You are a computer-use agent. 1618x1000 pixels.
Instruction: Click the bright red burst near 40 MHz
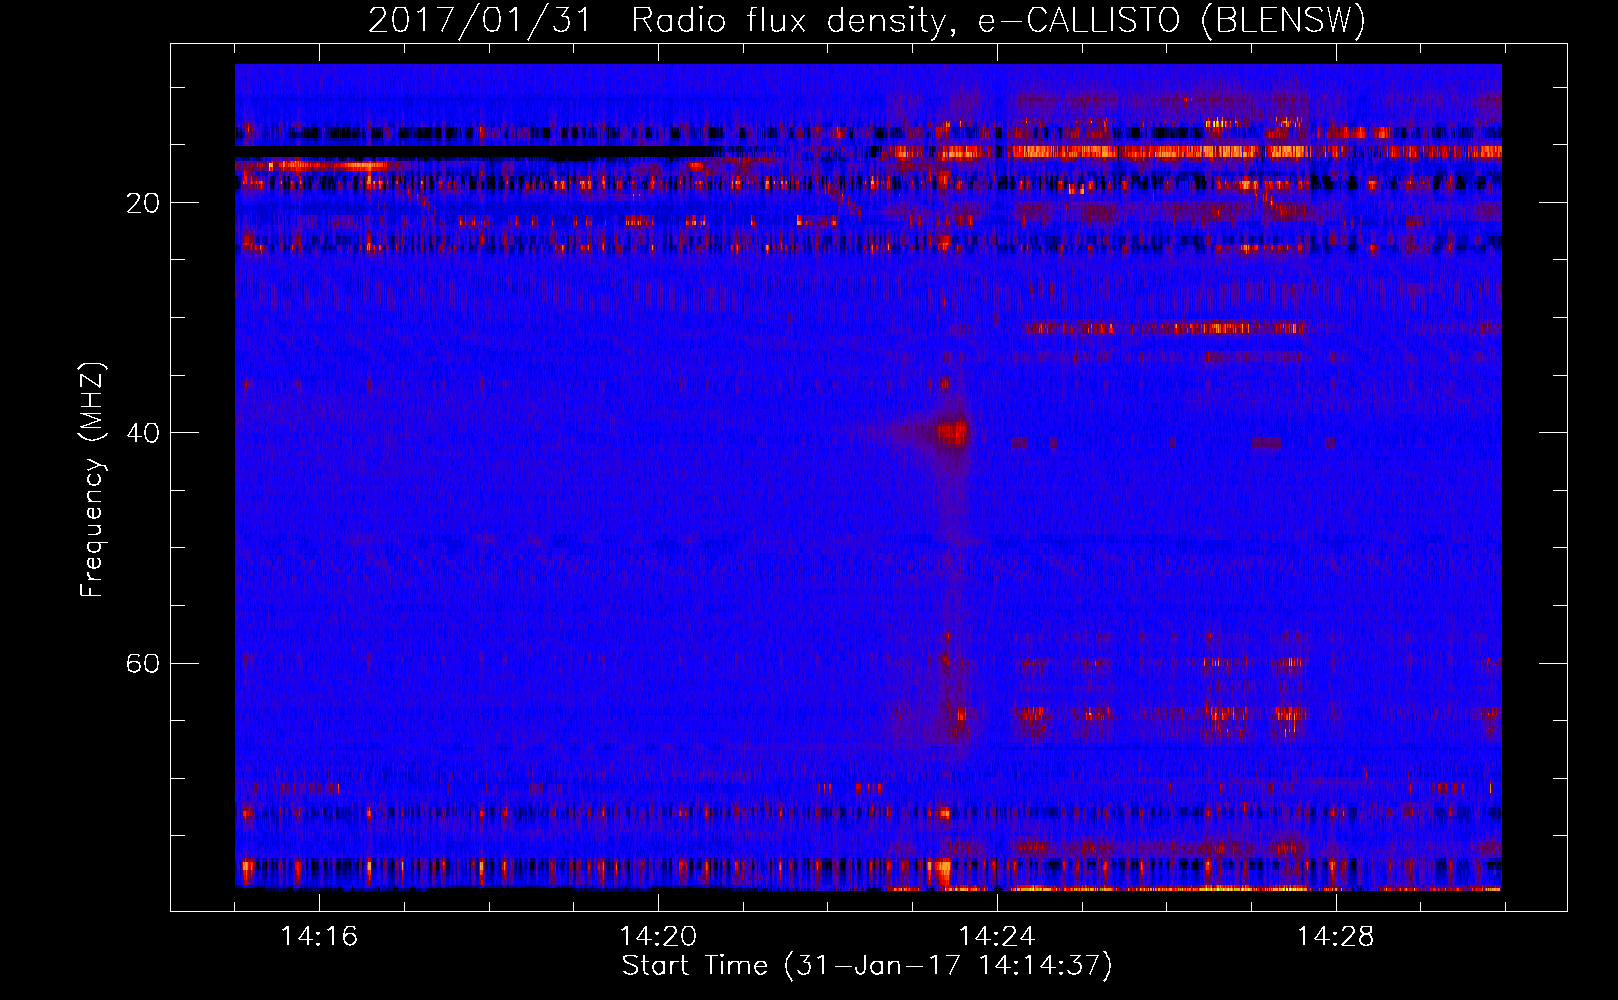click(953, 433)
